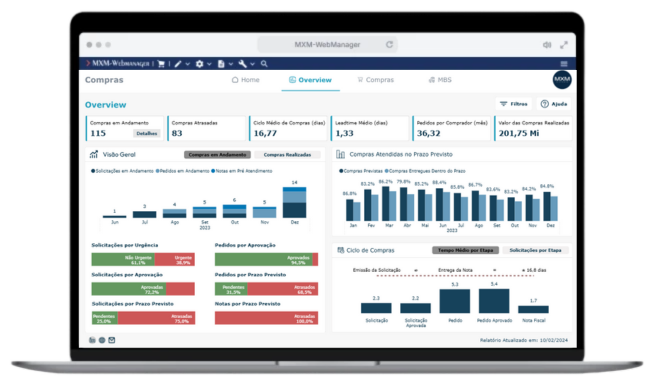Click the pencil edit icon in toolbar

pos(178,64)
